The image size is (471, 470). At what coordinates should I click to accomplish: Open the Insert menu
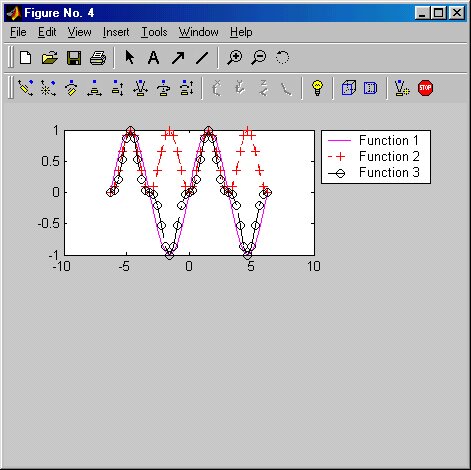point(116,32)
